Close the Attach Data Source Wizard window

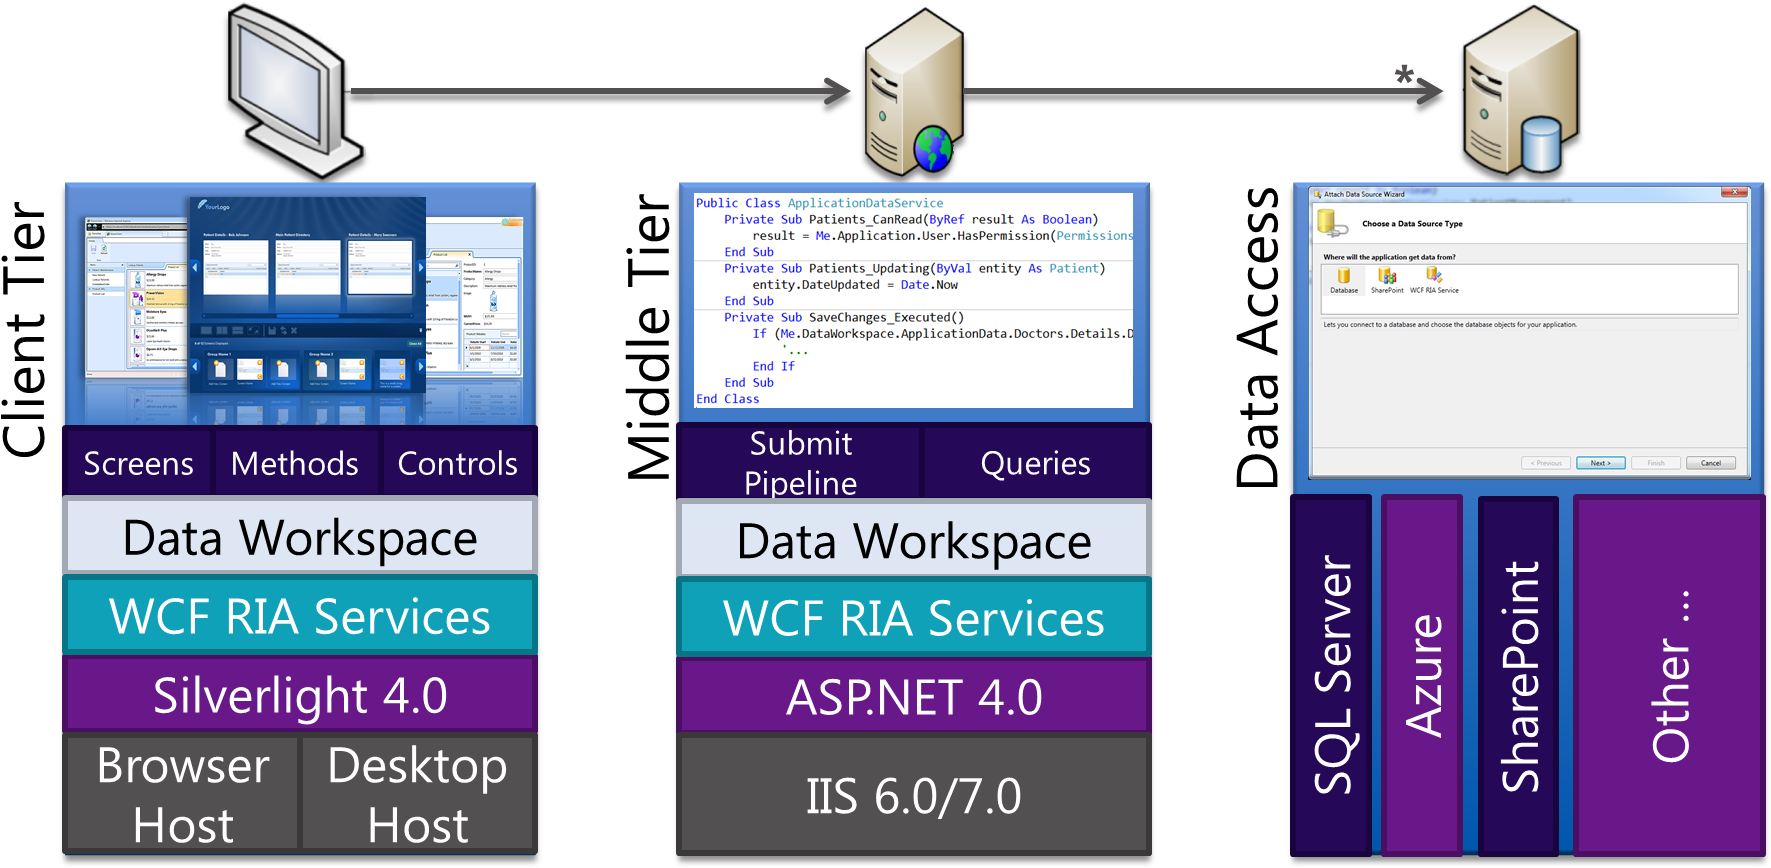tap(1734, 193)
